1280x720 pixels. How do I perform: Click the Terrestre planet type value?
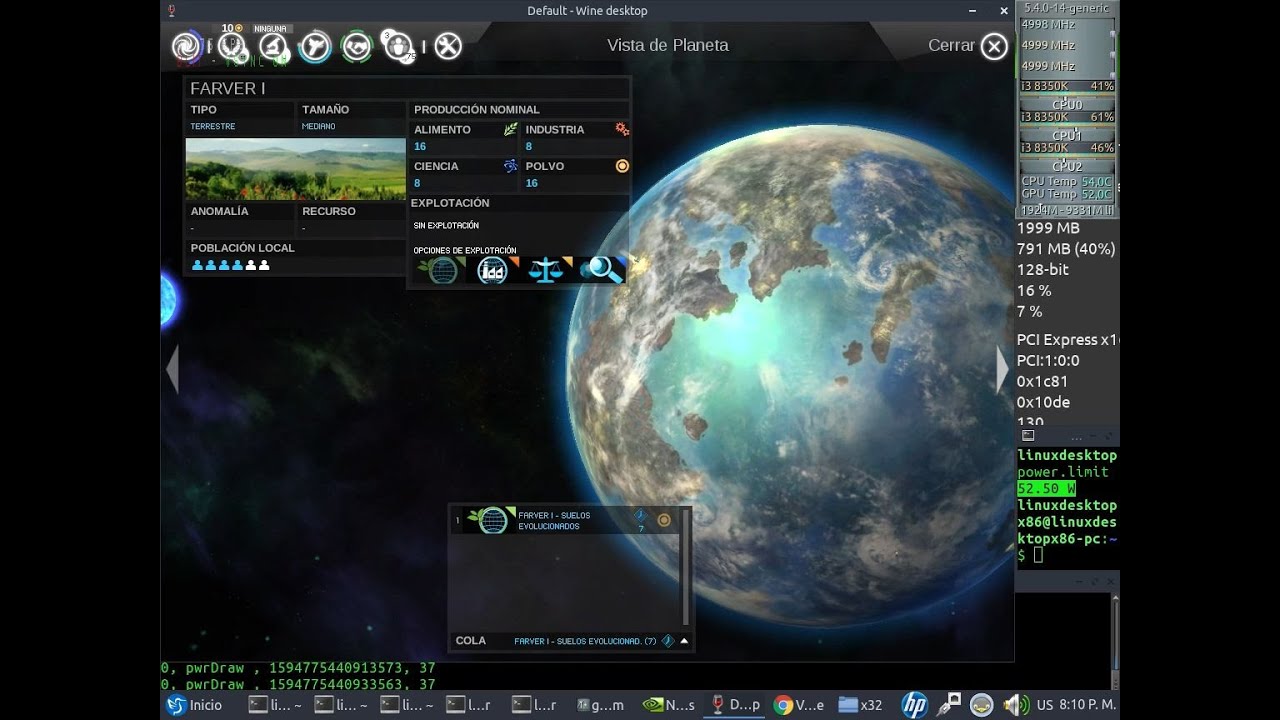coord(213,127)
